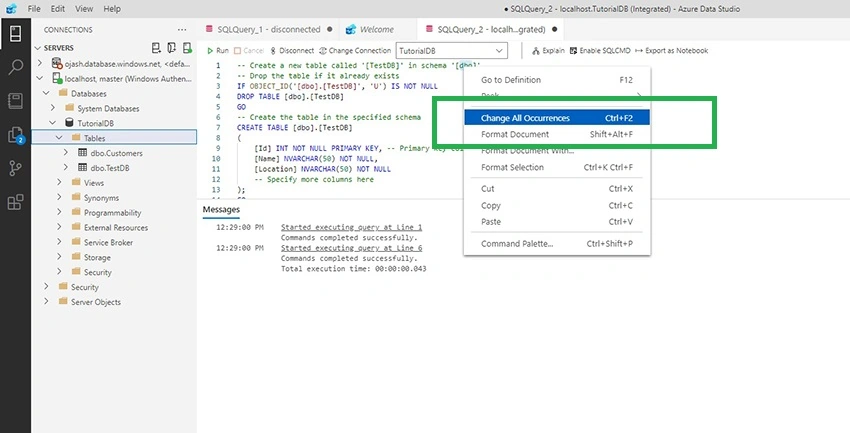Collapse the Databases folder
The height and width of the screenshot is (433, 850).
click(x=46, y=93)
